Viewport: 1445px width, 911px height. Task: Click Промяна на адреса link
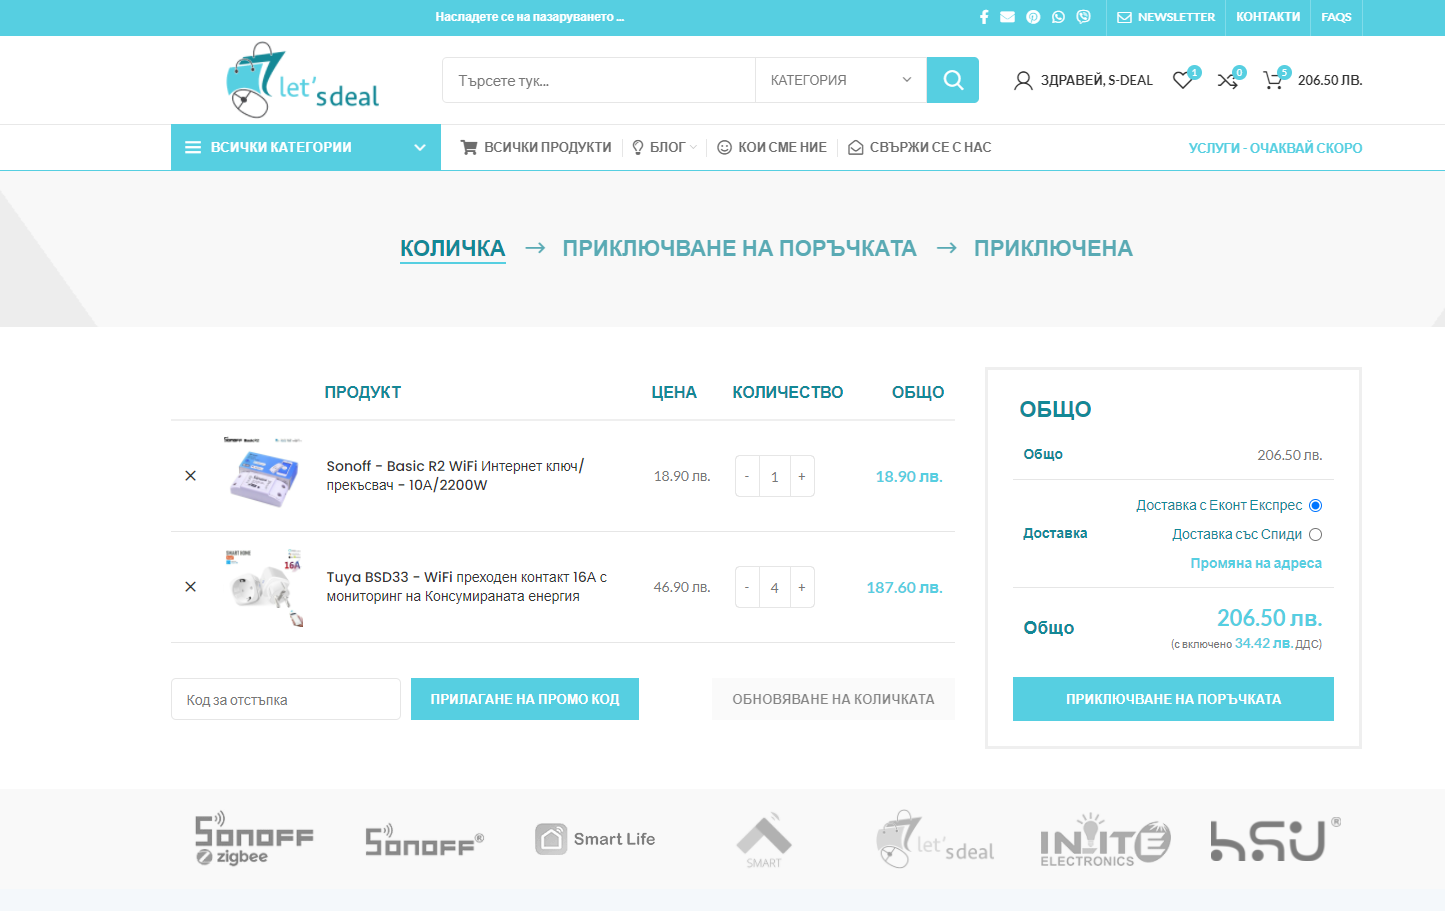1256,563
